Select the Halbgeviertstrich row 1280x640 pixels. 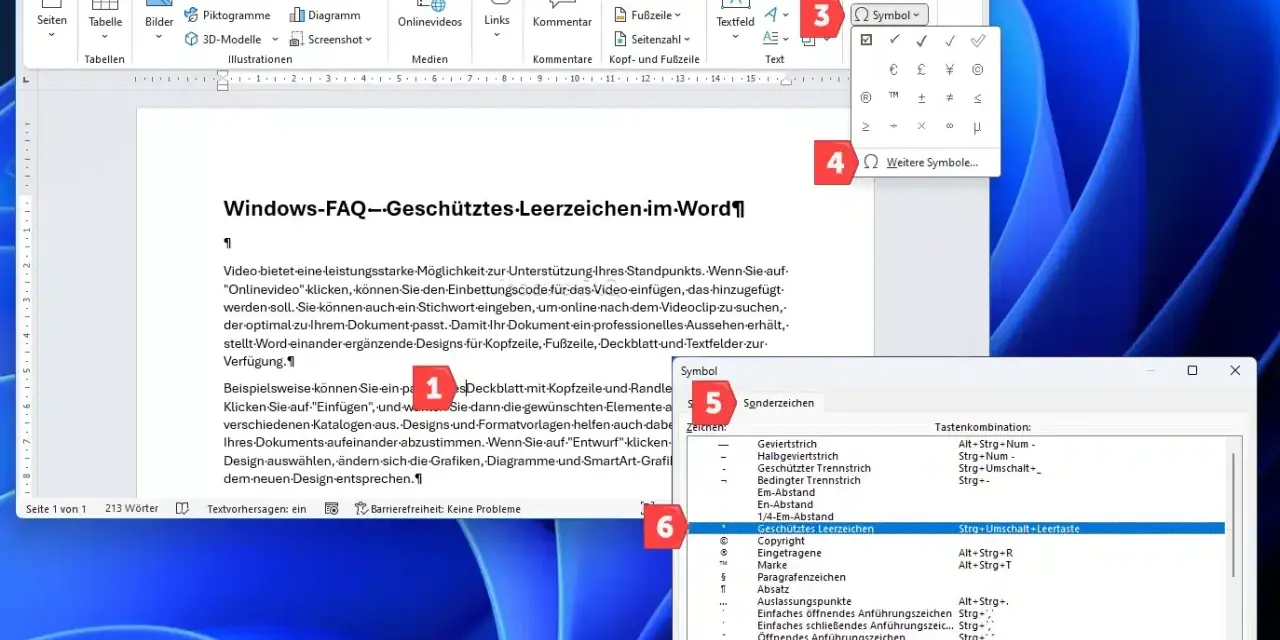click(x=956, y=456)
